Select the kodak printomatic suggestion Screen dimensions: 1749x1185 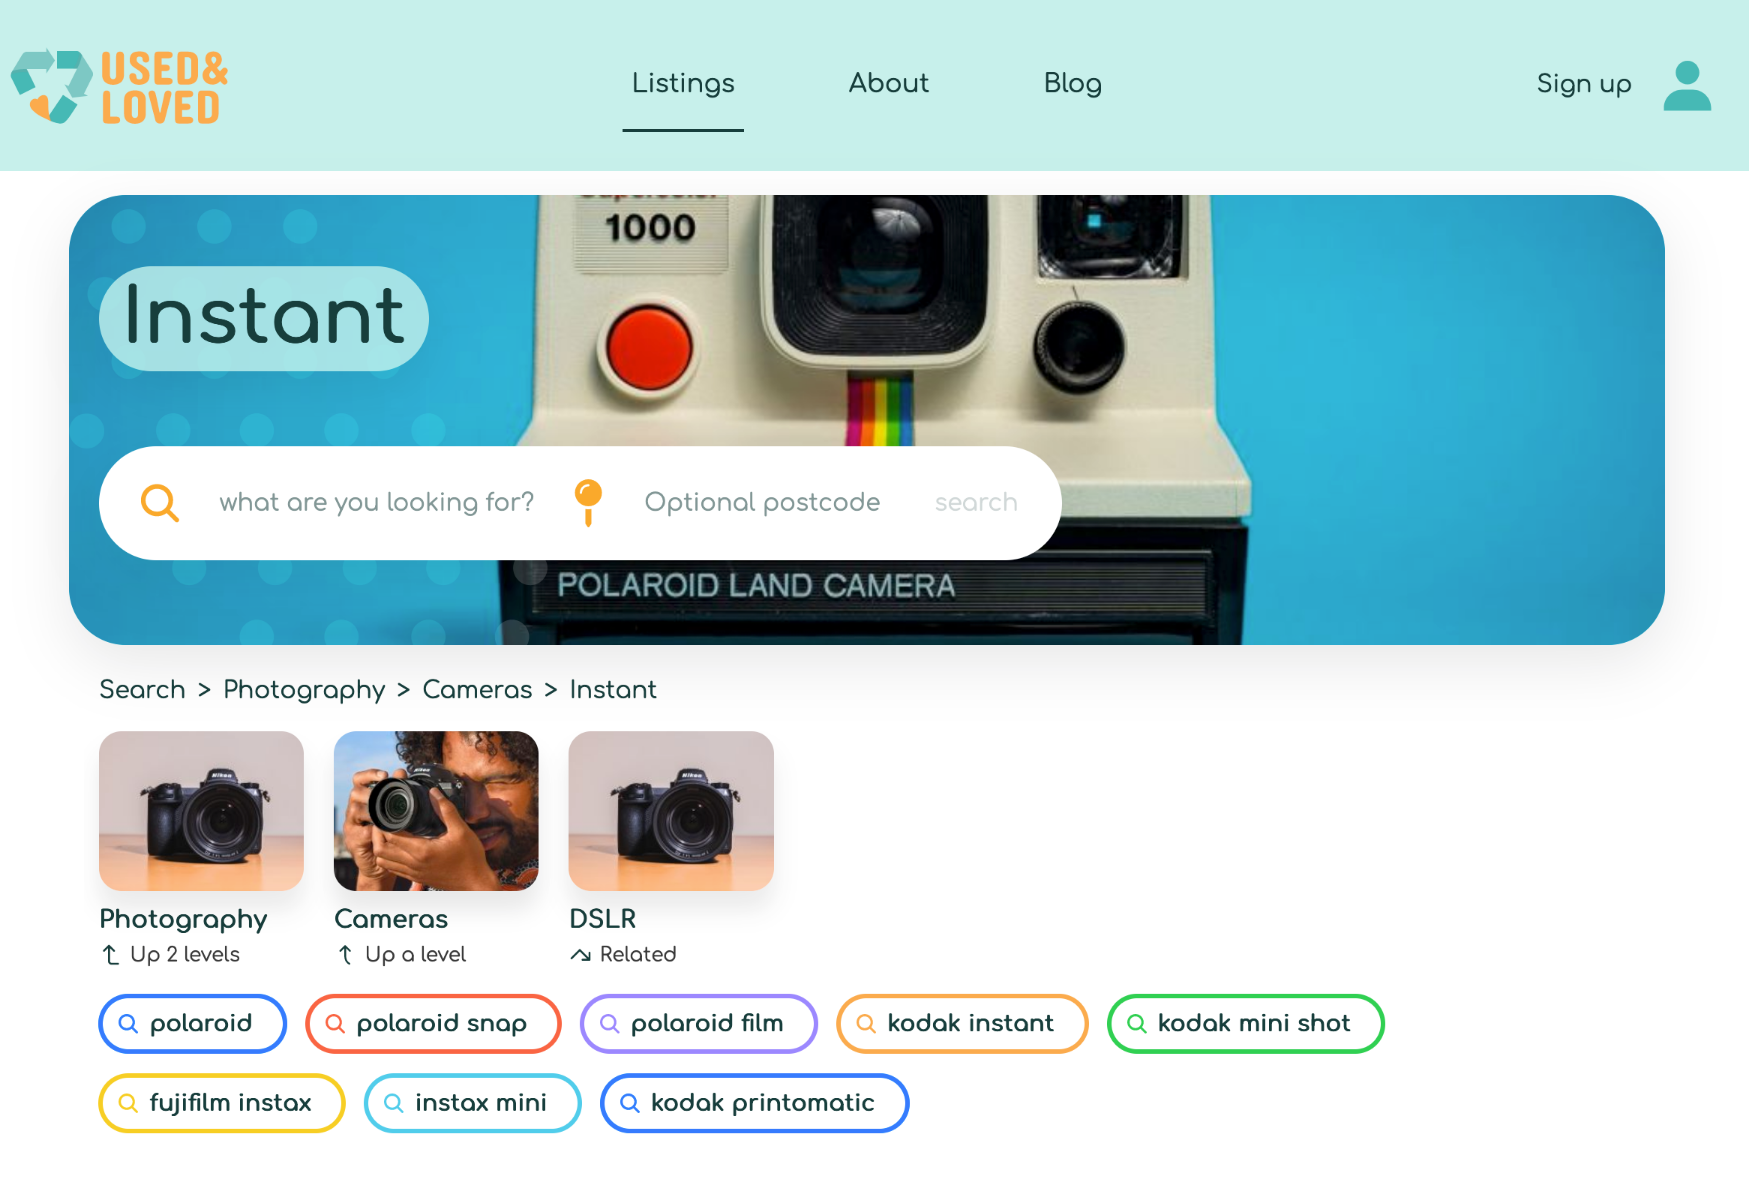[x=755, y=1103]
